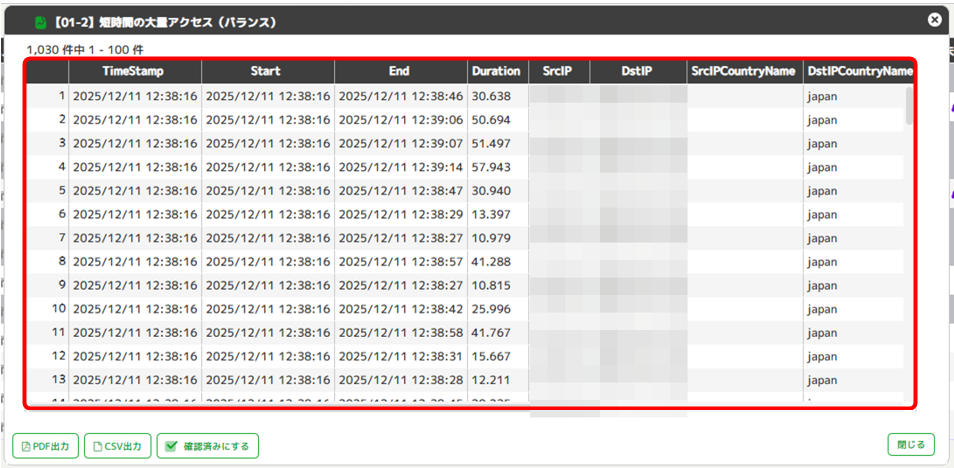Click japan cell in row 7
Screen dimensions: 954x468
tap(823, 239)
